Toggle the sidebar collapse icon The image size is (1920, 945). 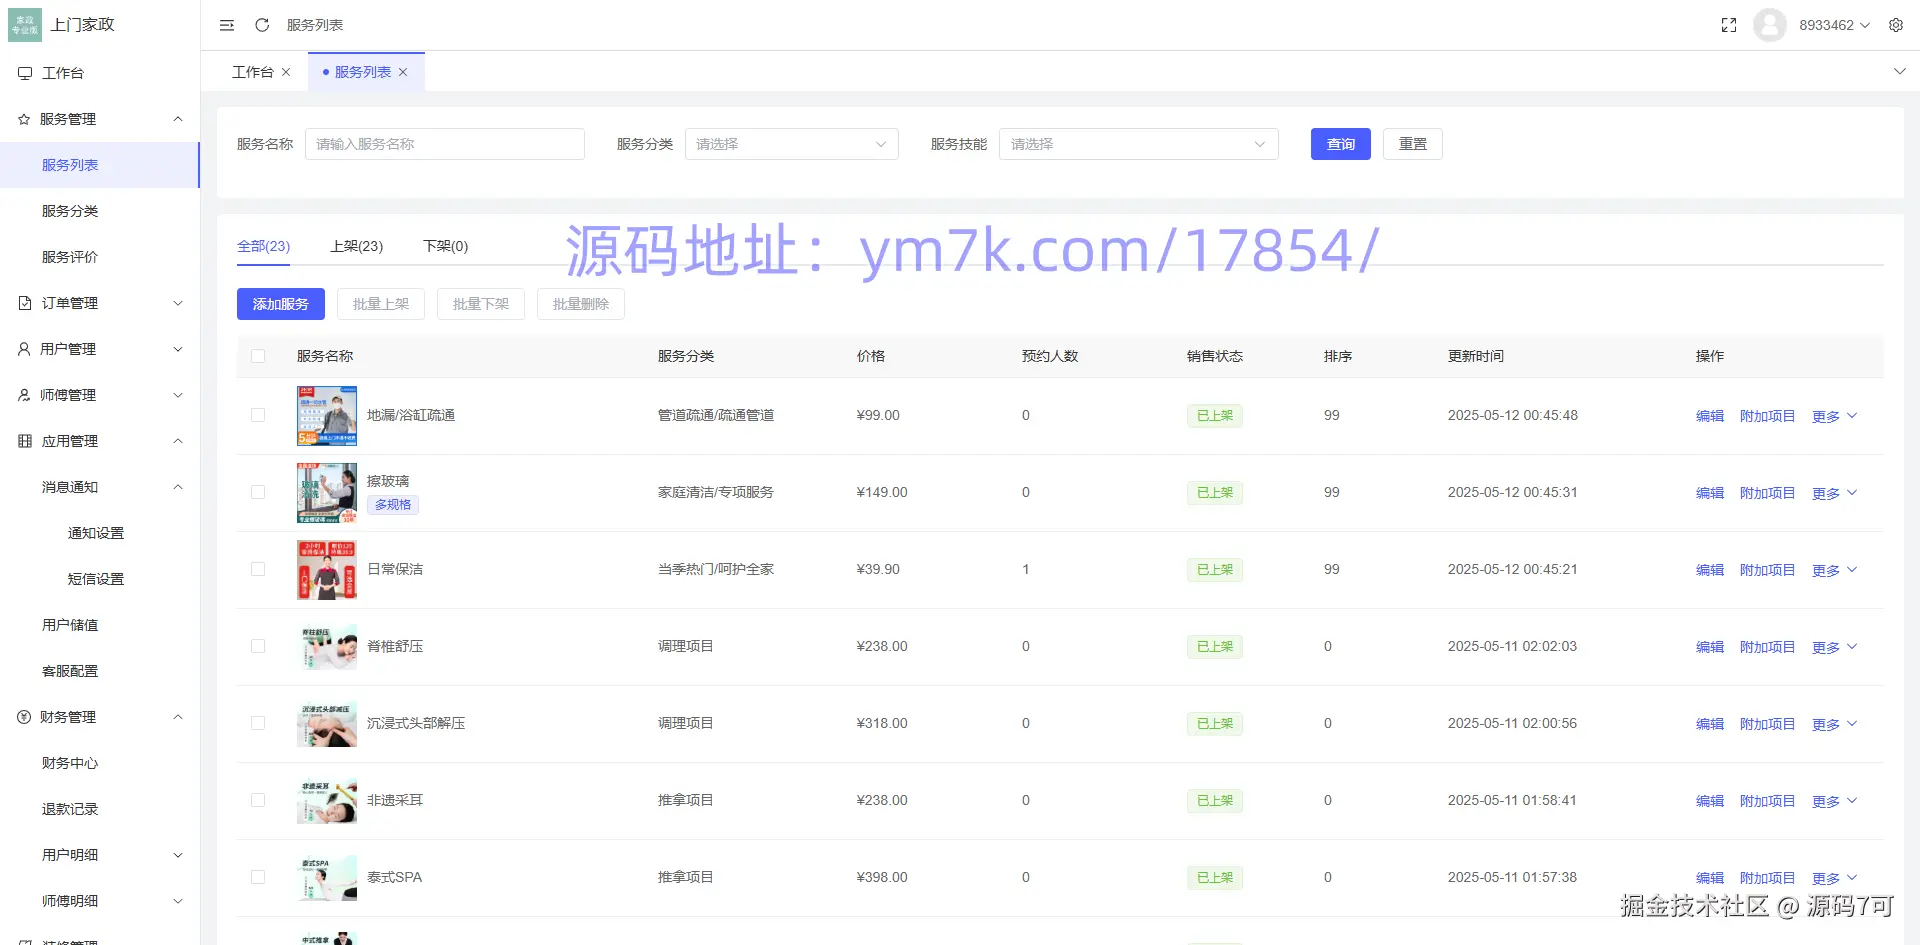[227, 25]
